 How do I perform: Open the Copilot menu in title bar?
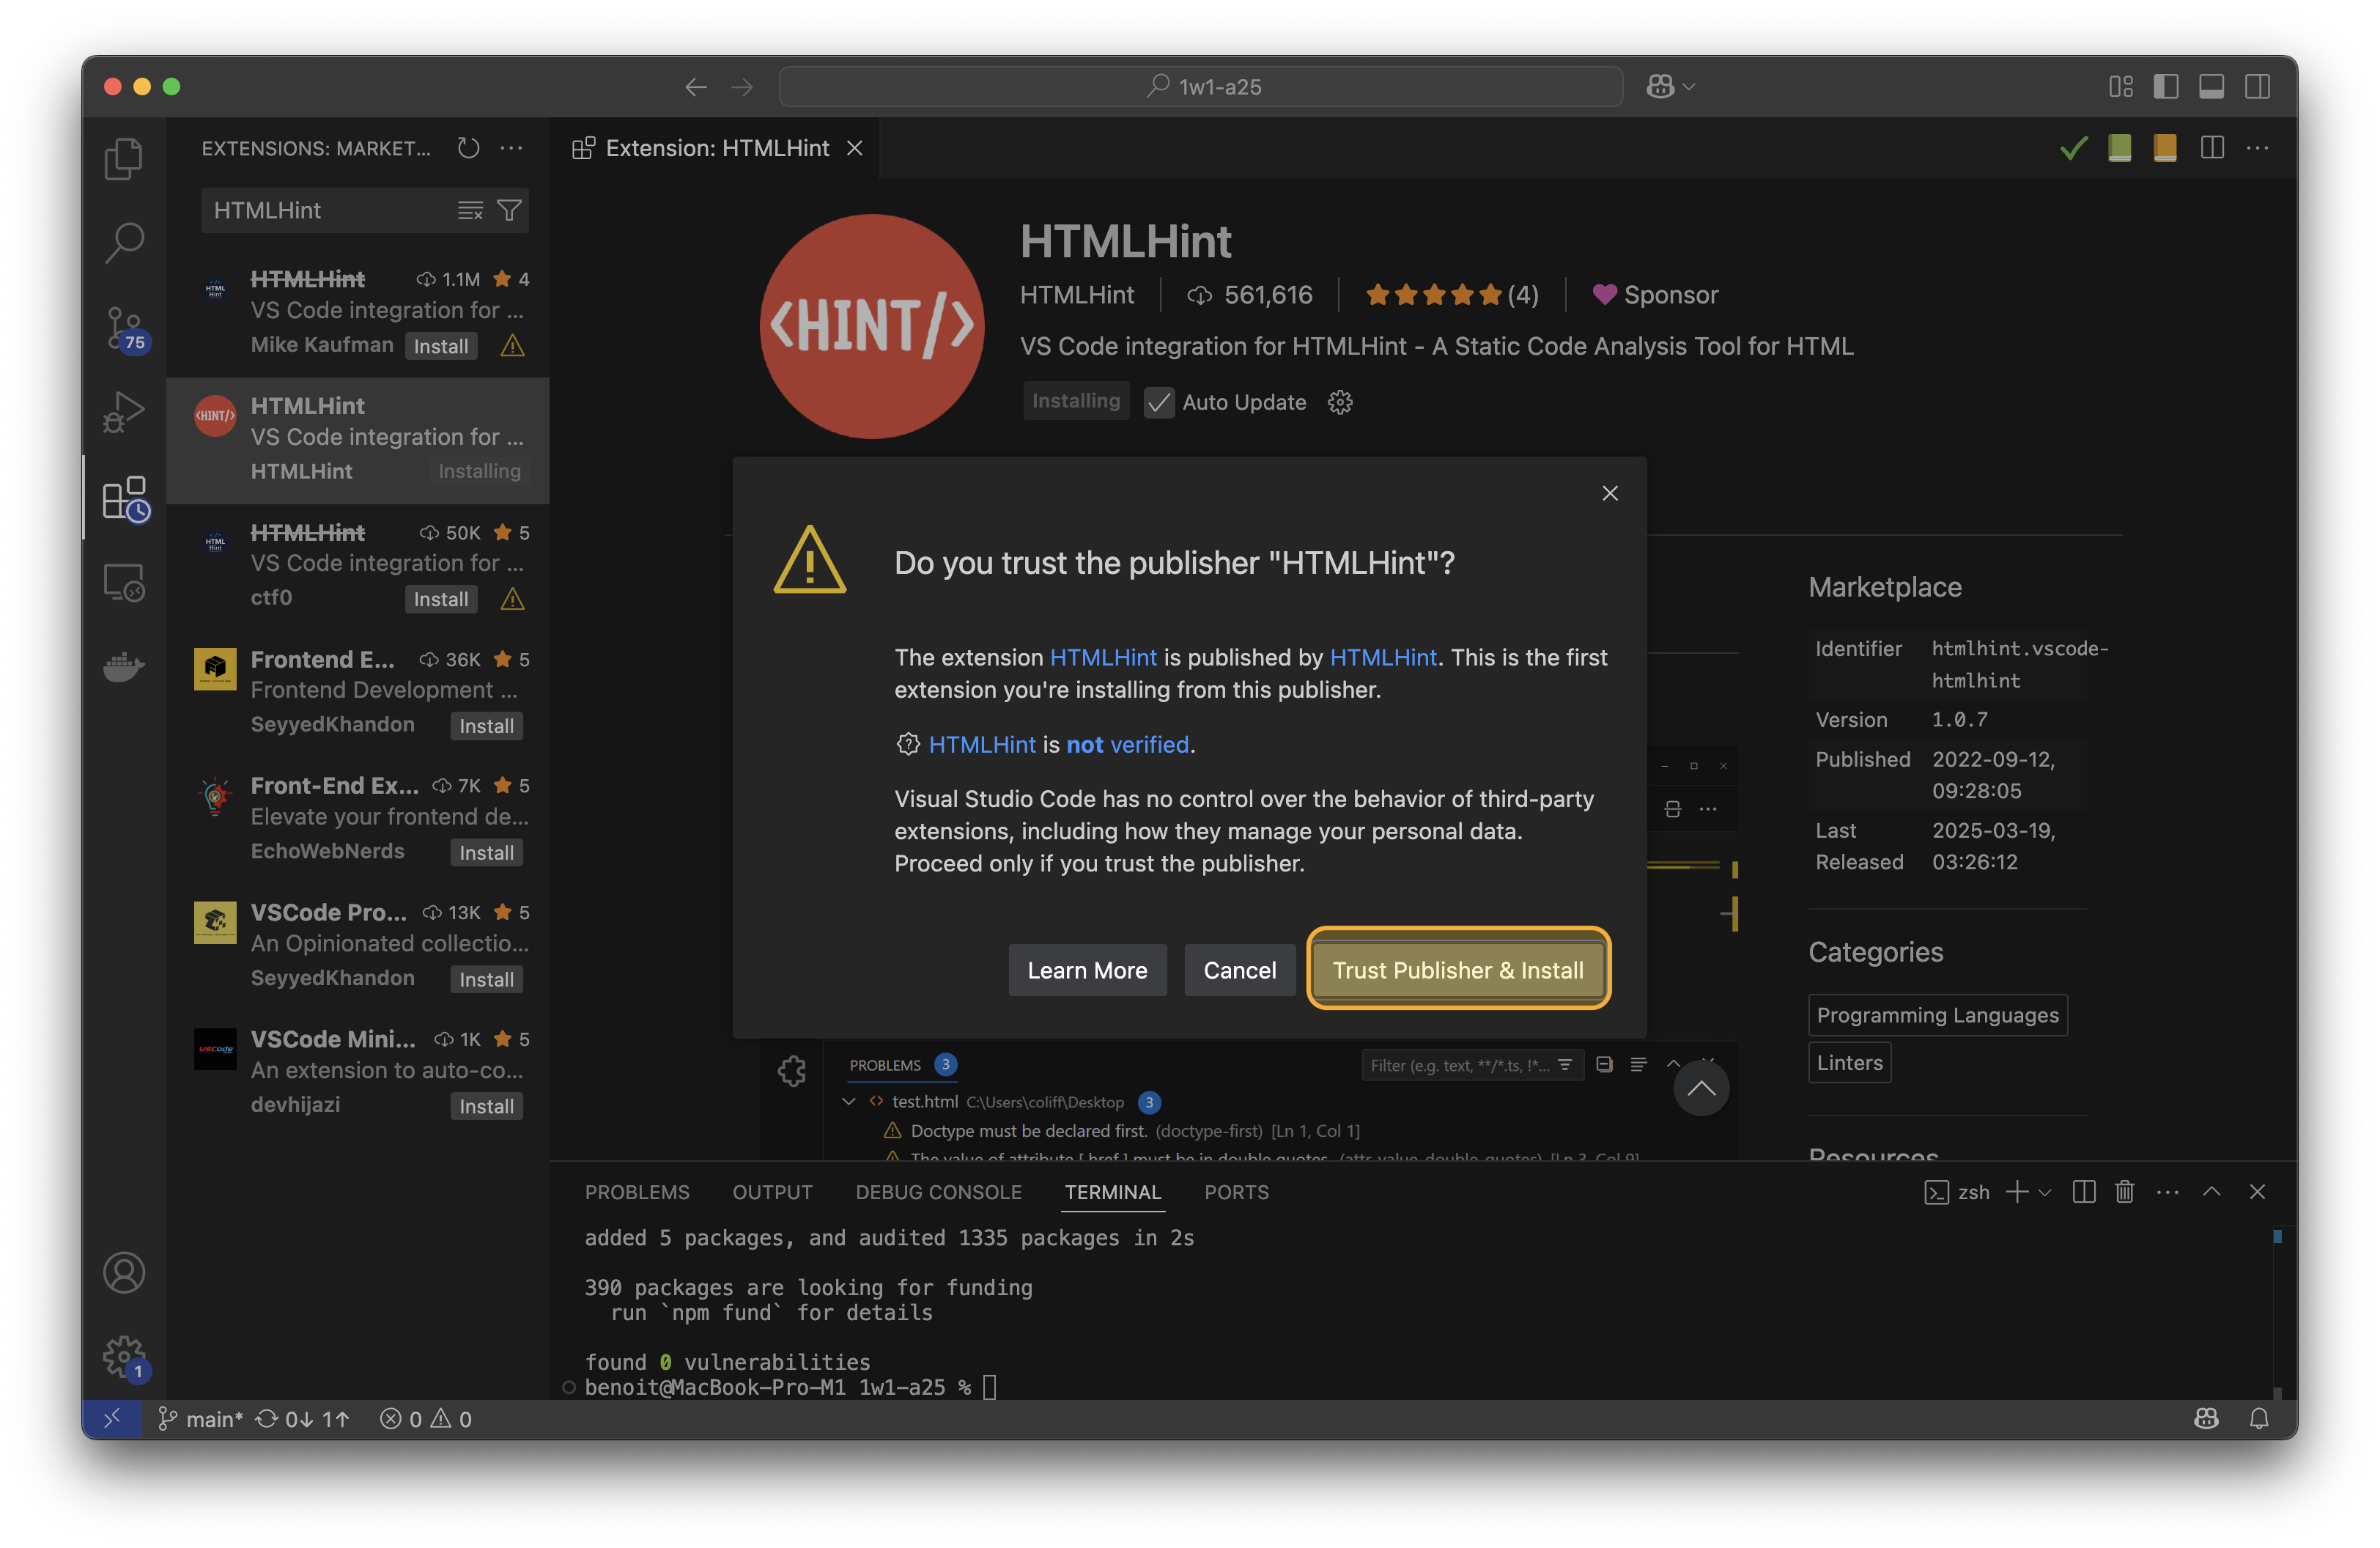(x=1671, y=87)
